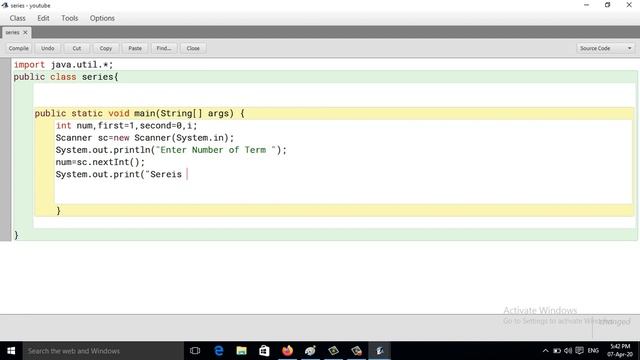Image resolution: width=640 pixels, height=360 pixels.
Task: Click the left line-number margin of the editor
Action: pyautogui.click(x=5, y=149)
